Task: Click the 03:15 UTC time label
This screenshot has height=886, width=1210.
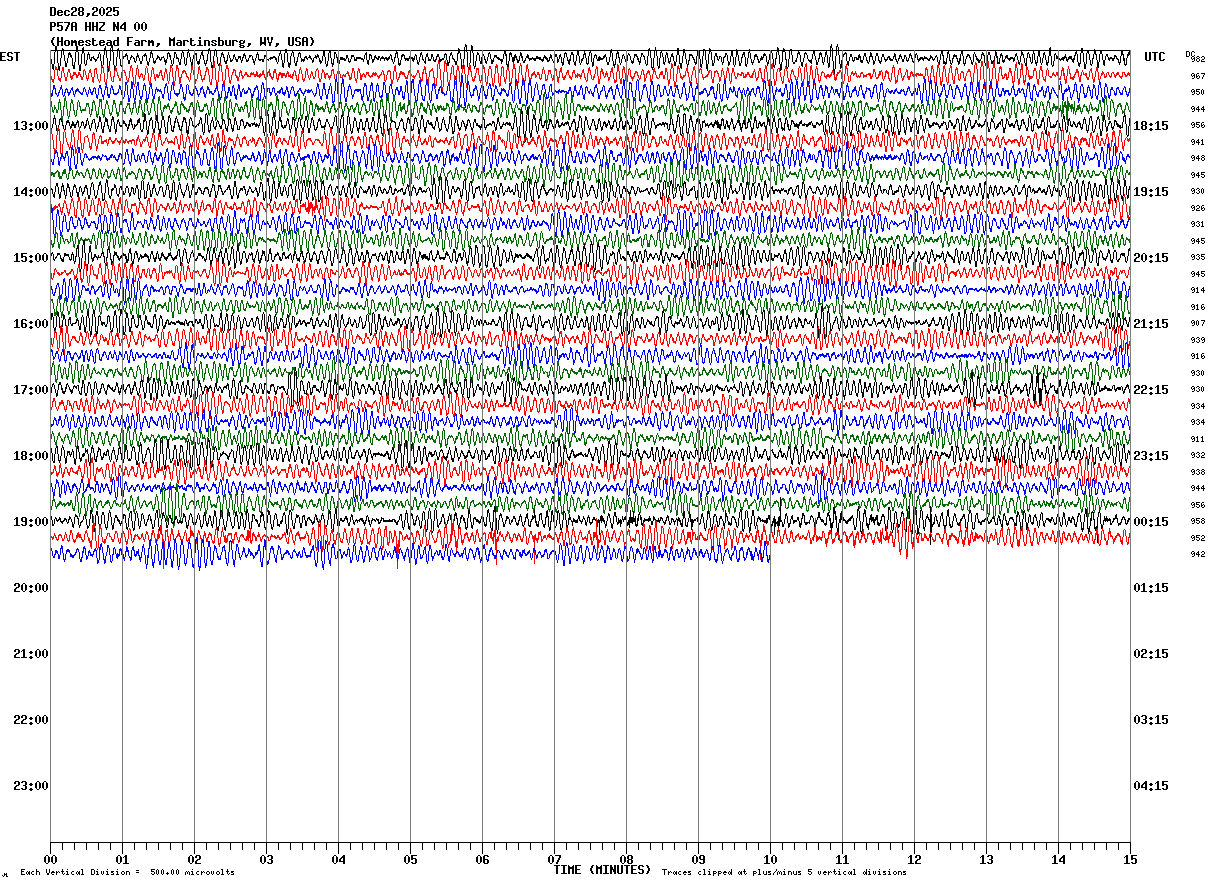Action: tap(1150, 720)
